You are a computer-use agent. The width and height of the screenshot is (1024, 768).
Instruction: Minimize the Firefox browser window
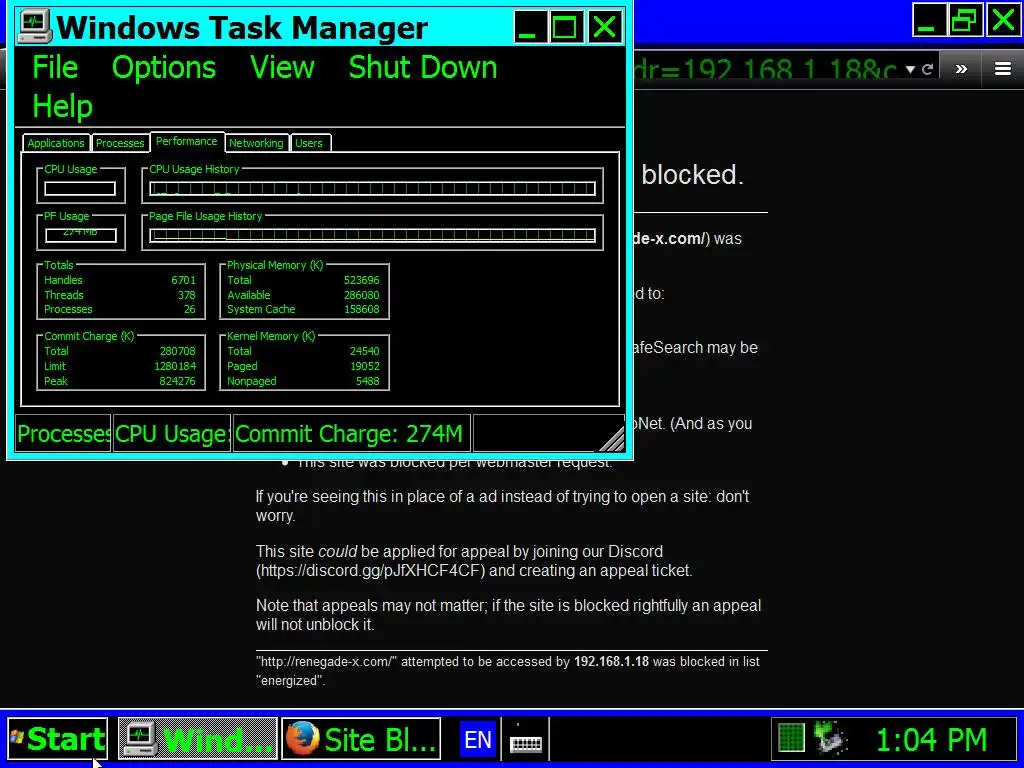point(929,20)
